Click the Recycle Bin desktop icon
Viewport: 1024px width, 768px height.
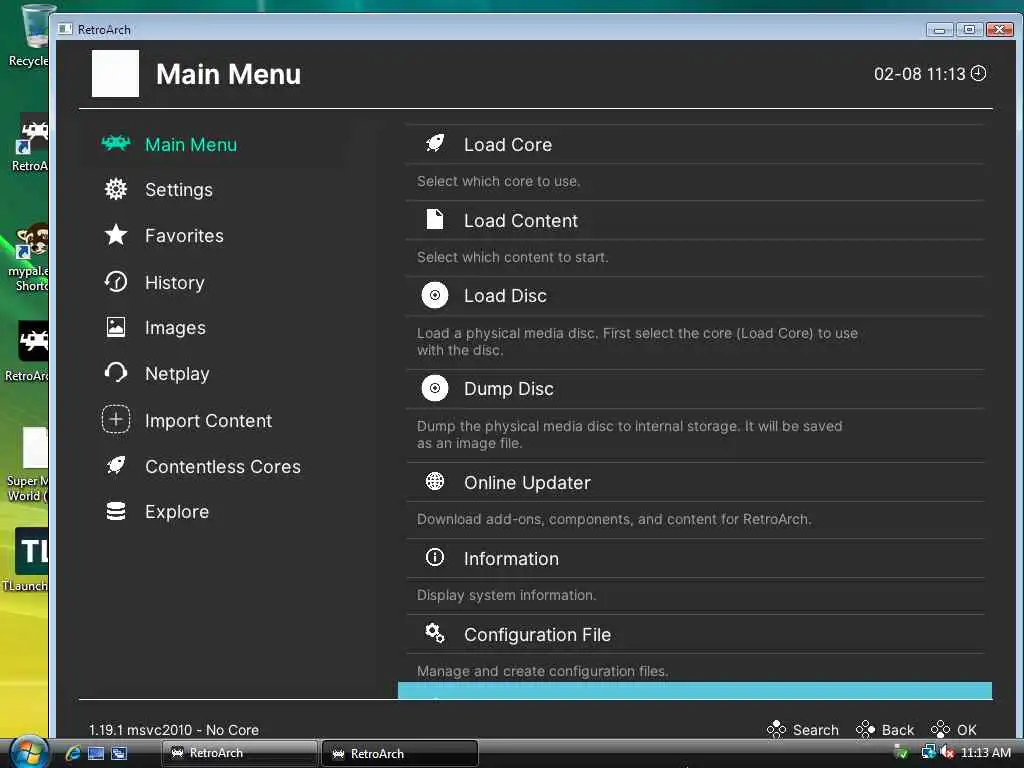coord(29,36)
